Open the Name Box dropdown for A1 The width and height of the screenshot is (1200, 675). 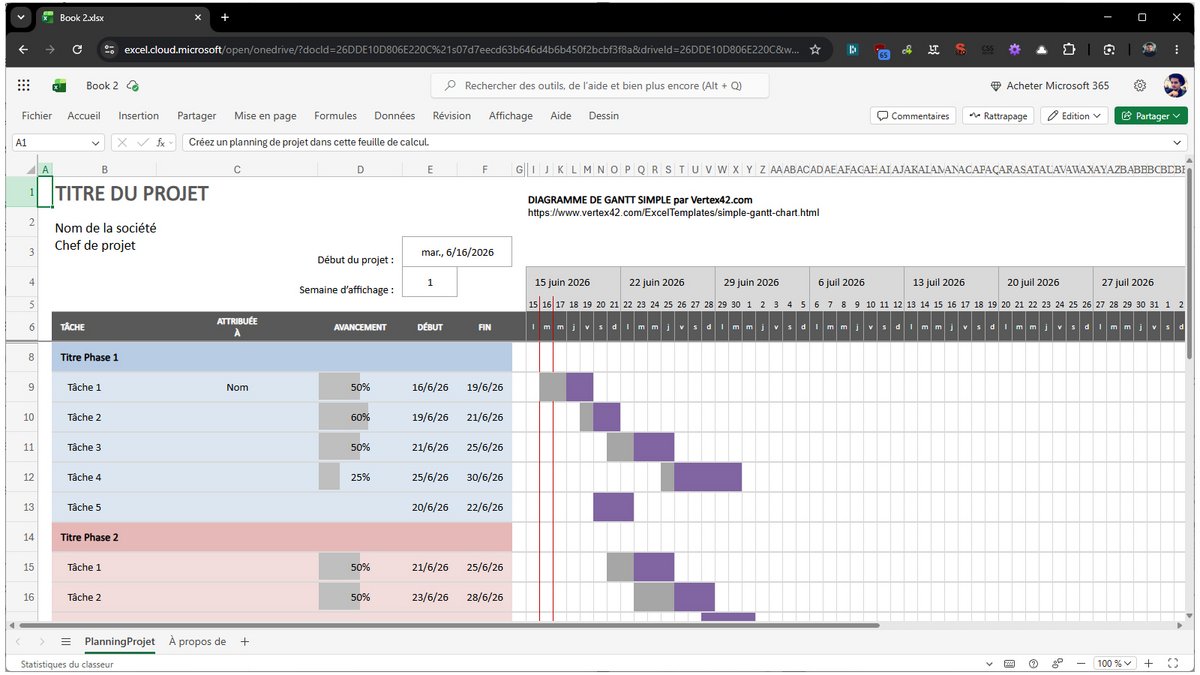pyautogui.click(x=96, y=143)
